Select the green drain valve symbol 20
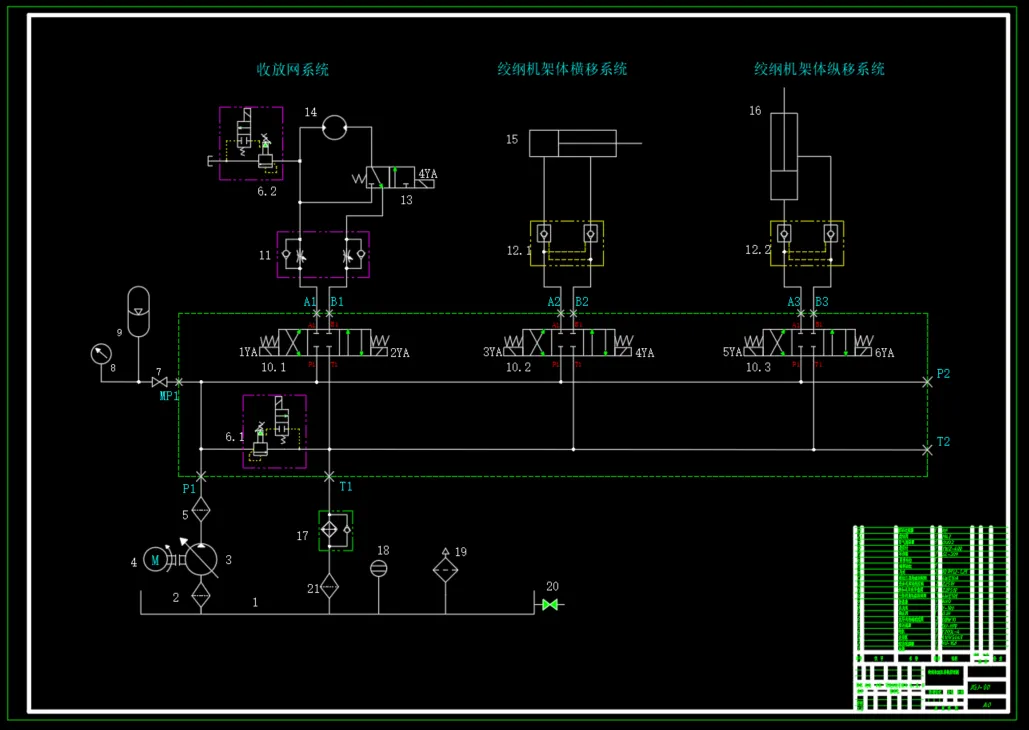 pyautogui.click(x=550, y=605)
